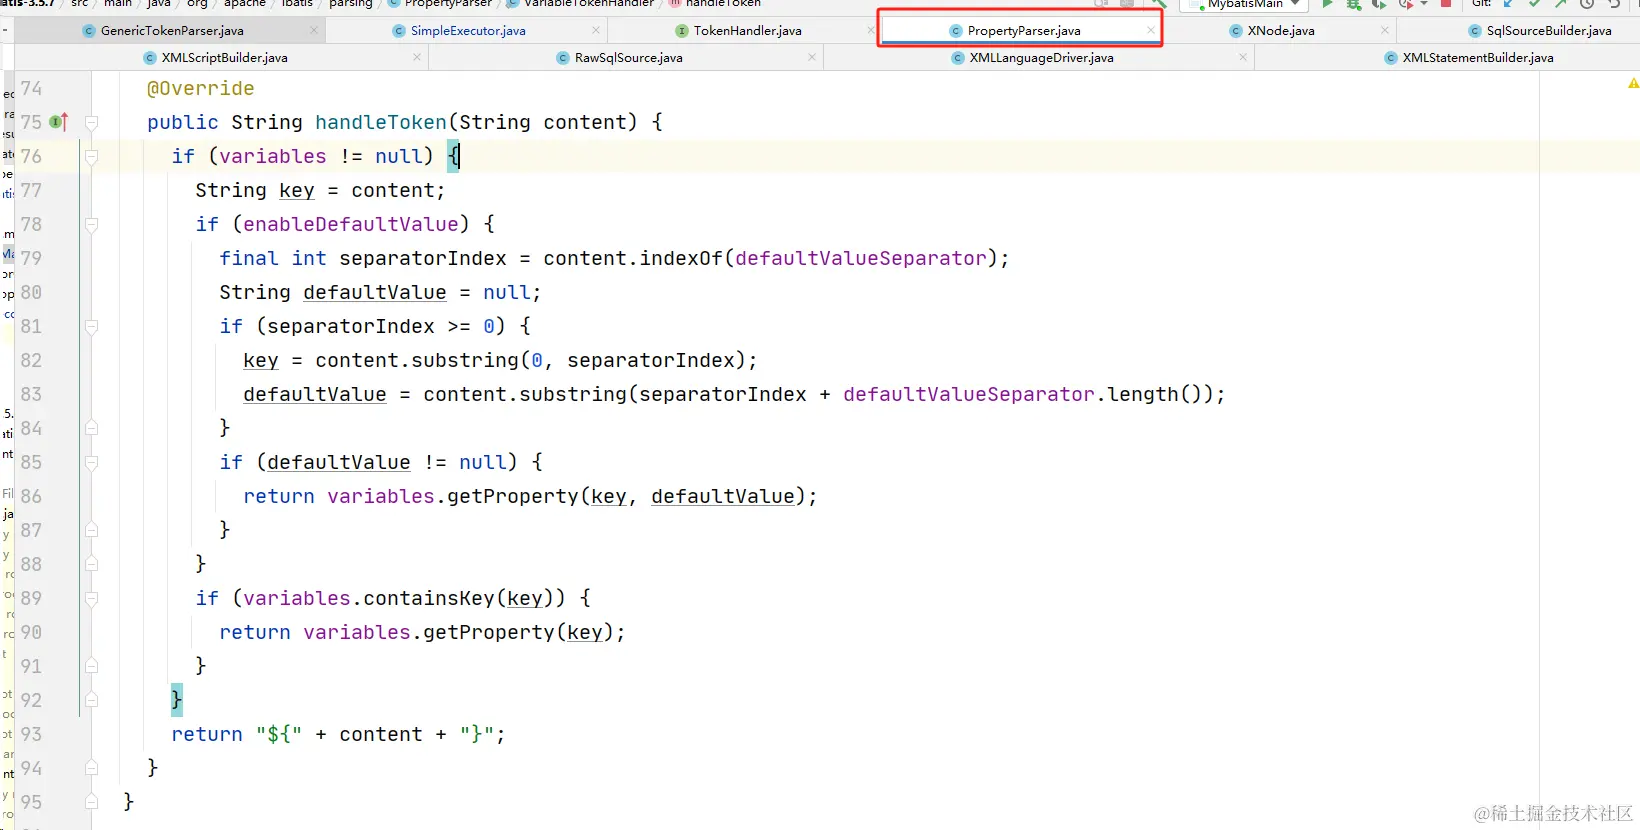
Task: Collapse enableDefaultValue block at line 78
Action: pyautogui.click(x=91, y=225)
